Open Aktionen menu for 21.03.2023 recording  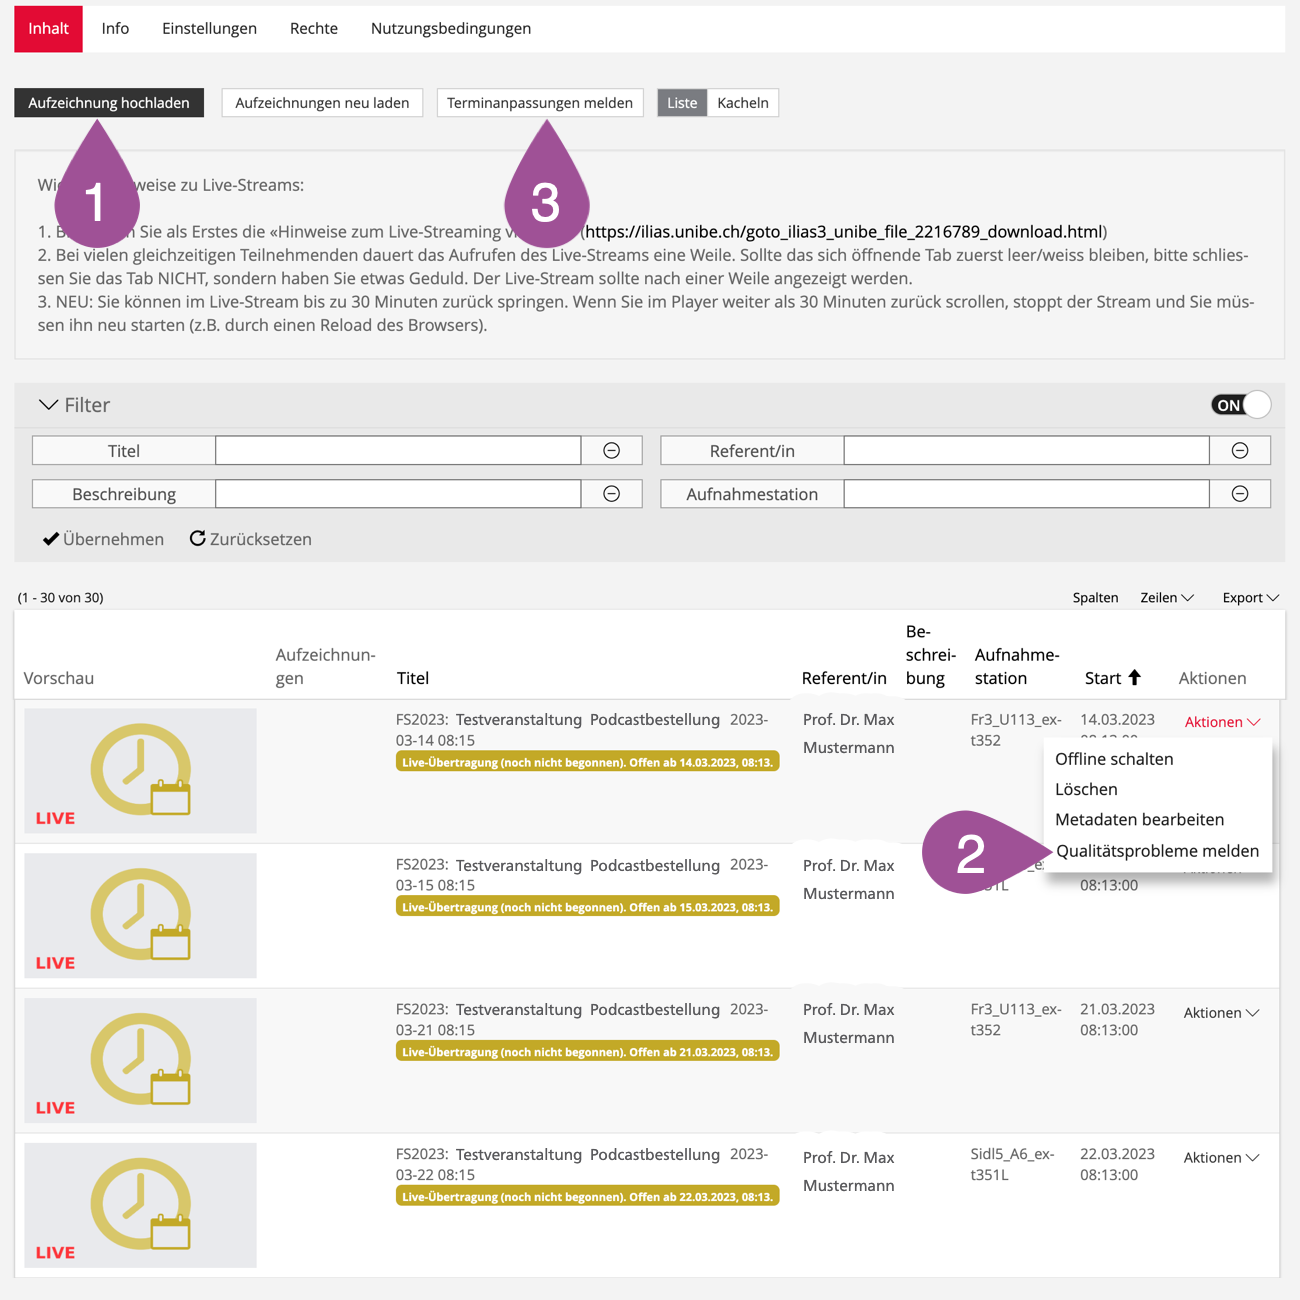pos(1220,1013)
